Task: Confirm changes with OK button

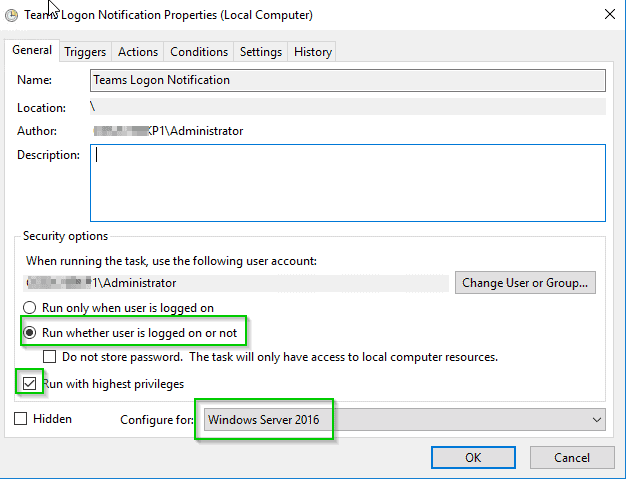Action: 473,457
